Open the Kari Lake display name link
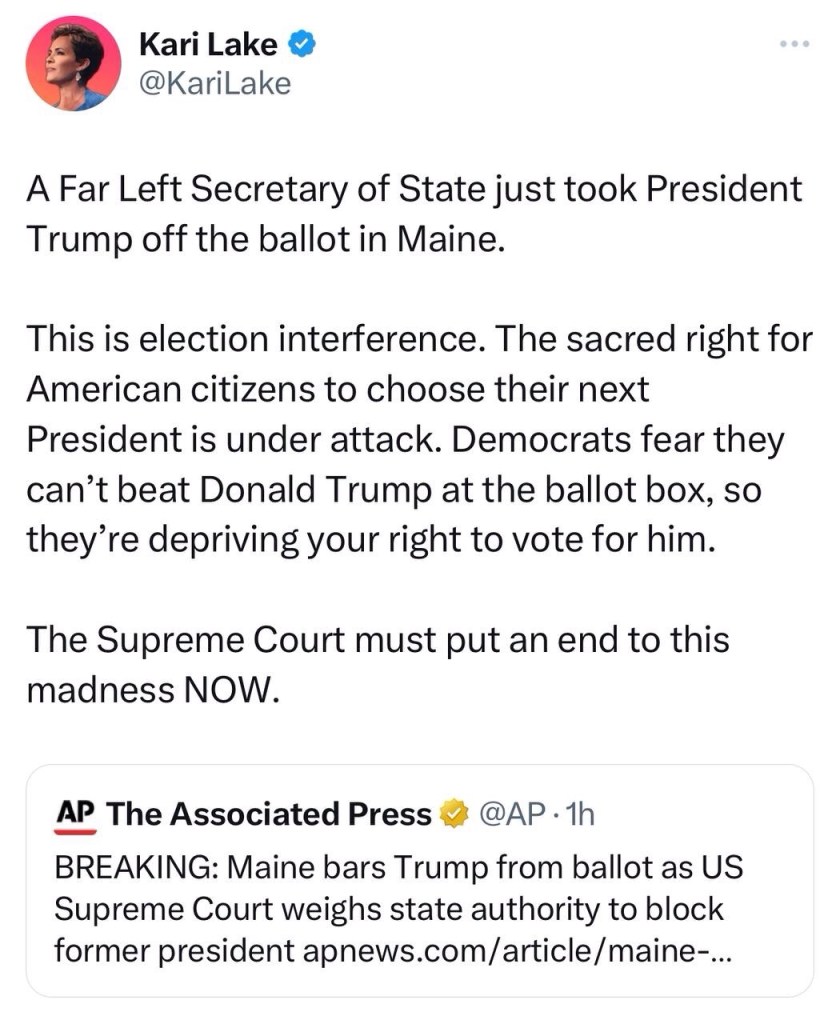The image size is (840, 1024). tap(208, 43)
